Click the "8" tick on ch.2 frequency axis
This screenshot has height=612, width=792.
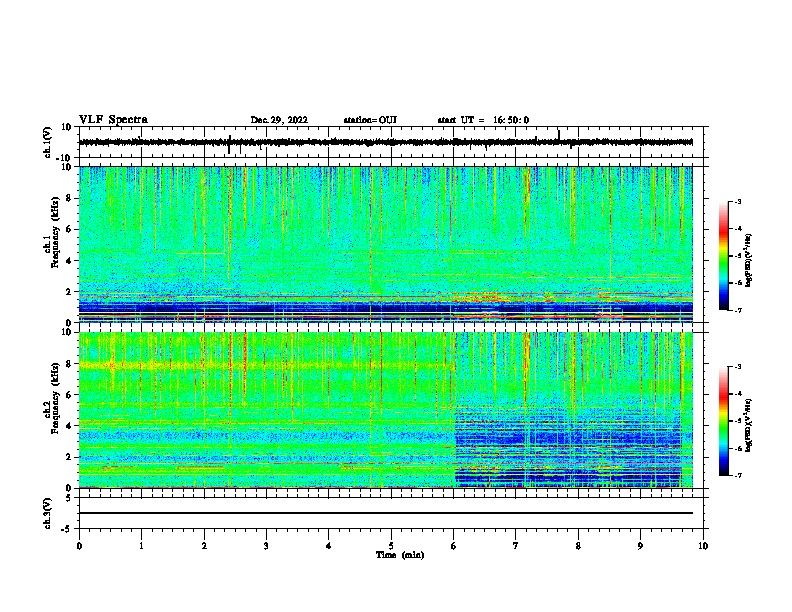click(x=69, y=364)
